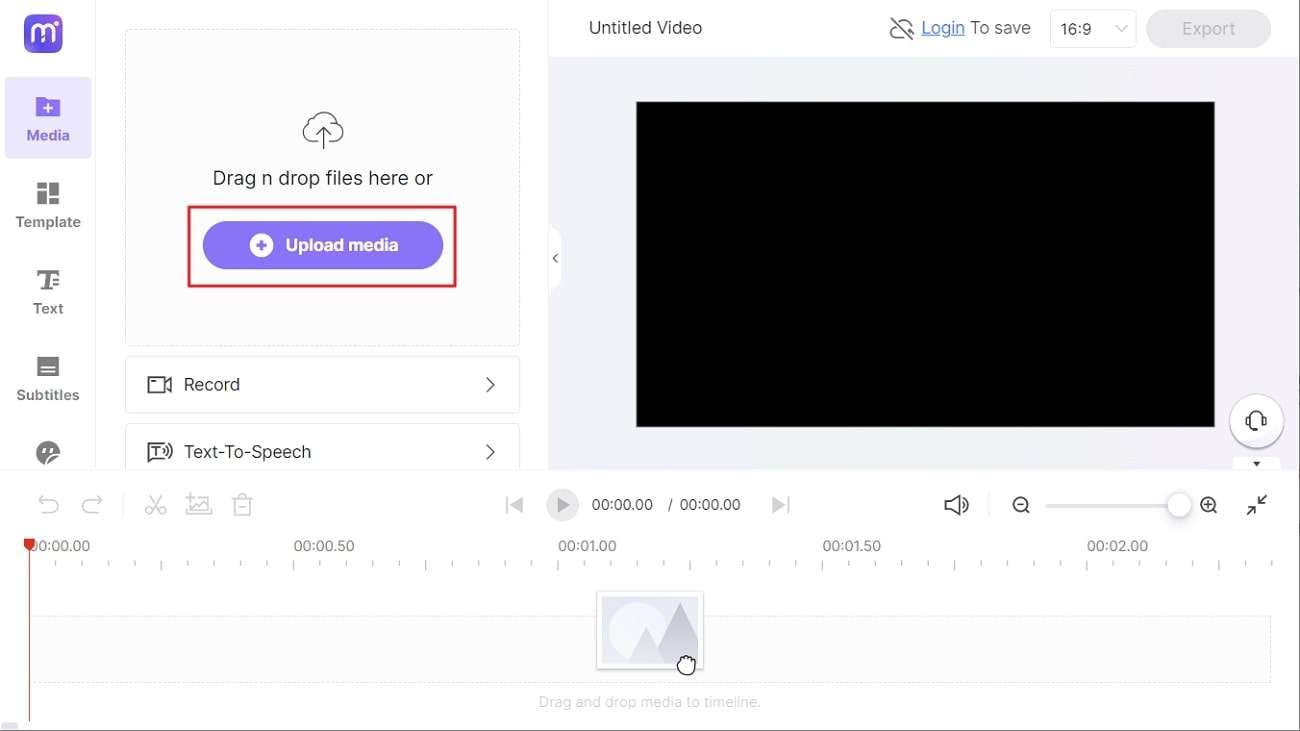Screen dimensions: 1300x731
Task: Open the 16:9 aspect ratio dropdown
Action: click(x=1092, y=28)
